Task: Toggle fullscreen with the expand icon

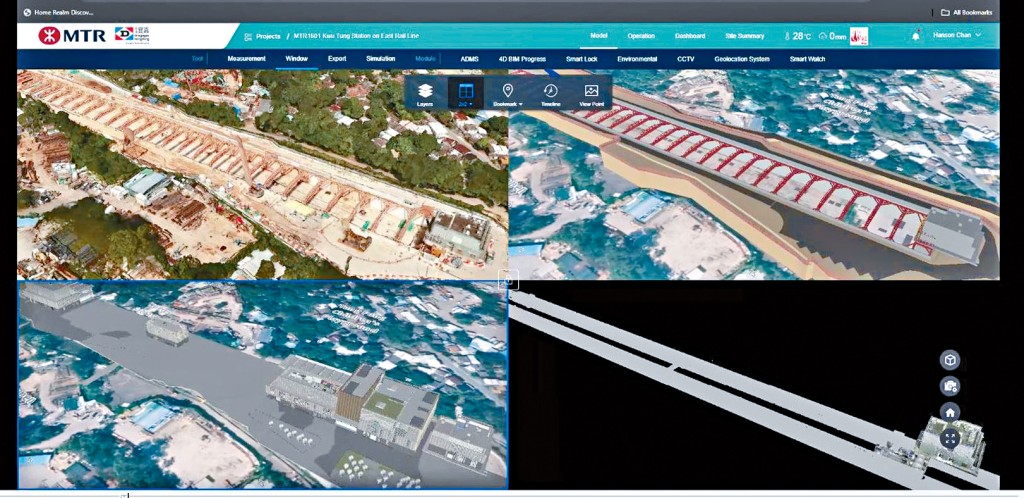Action: click(950, 439)
